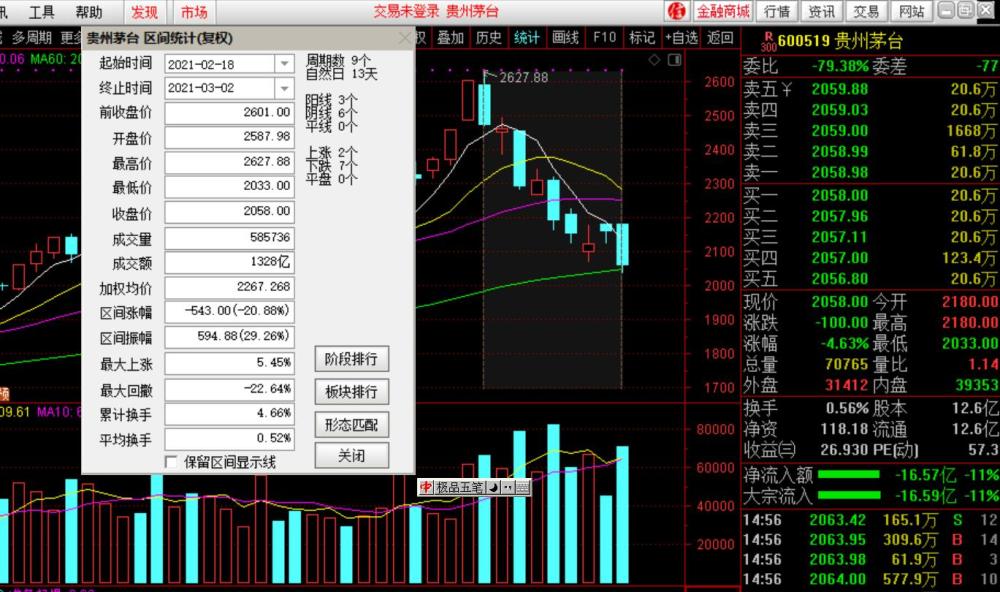Click the 叠加 toolbar item
1000x592 pixels.
point(450,38)
